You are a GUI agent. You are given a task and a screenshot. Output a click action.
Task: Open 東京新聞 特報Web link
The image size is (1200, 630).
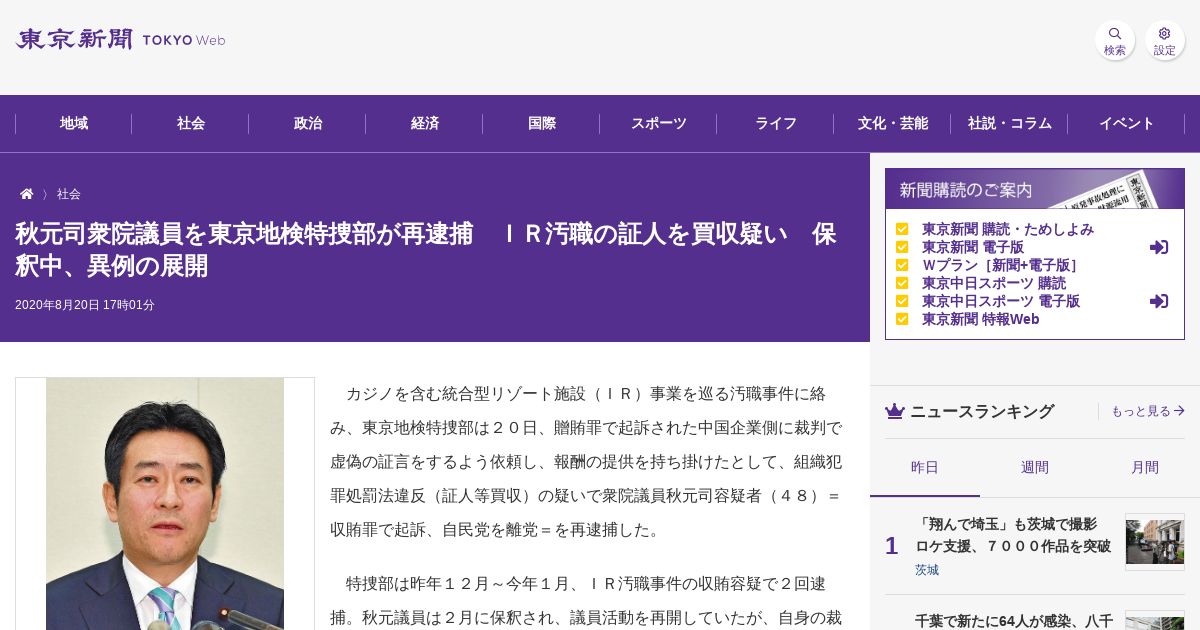click(981, 319)
